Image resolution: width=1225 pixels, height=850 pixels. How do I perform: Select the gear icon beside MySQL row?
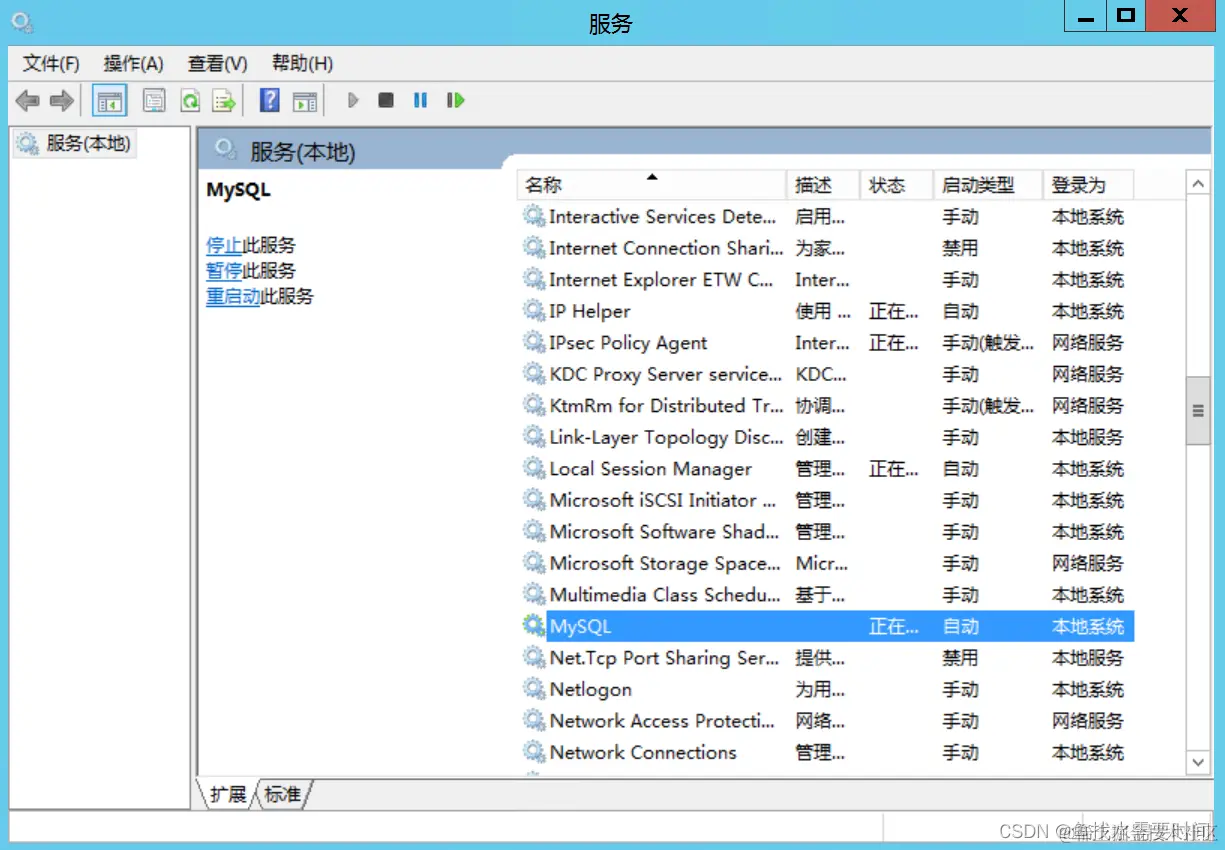pos(534,626)
